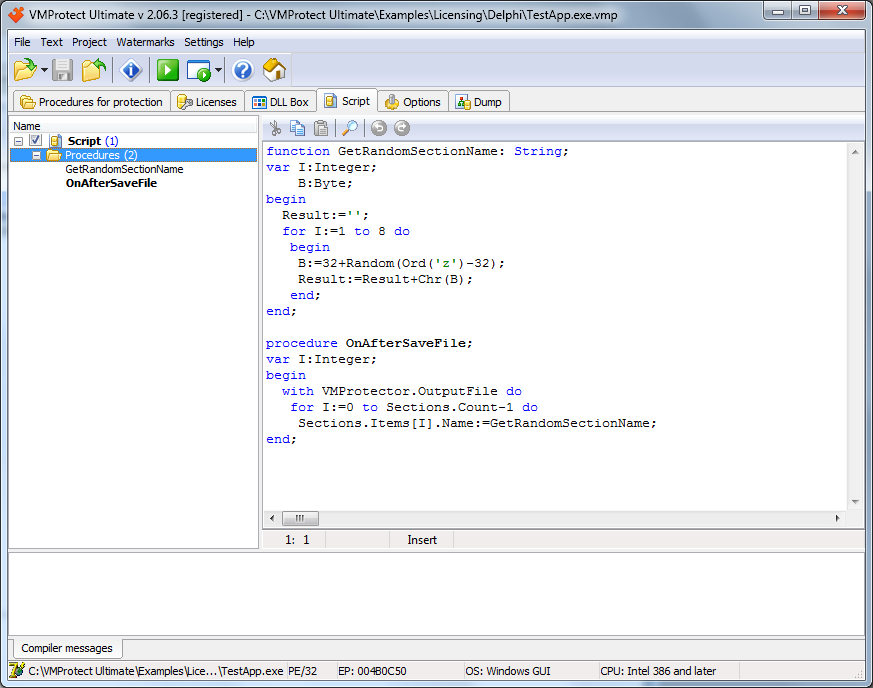The height and width of the screenshot is (688, 873).
Task: Click the VMProtect title bar app icon
Action: coord(17,14)
